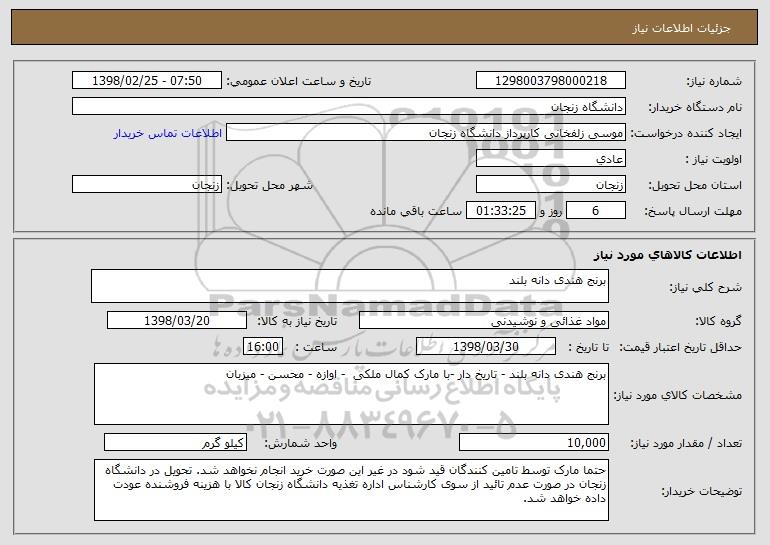Click the label حداقل تاریخ اعتبار قیمت
This screenshot has width=770, height=545.
[681, 348]
